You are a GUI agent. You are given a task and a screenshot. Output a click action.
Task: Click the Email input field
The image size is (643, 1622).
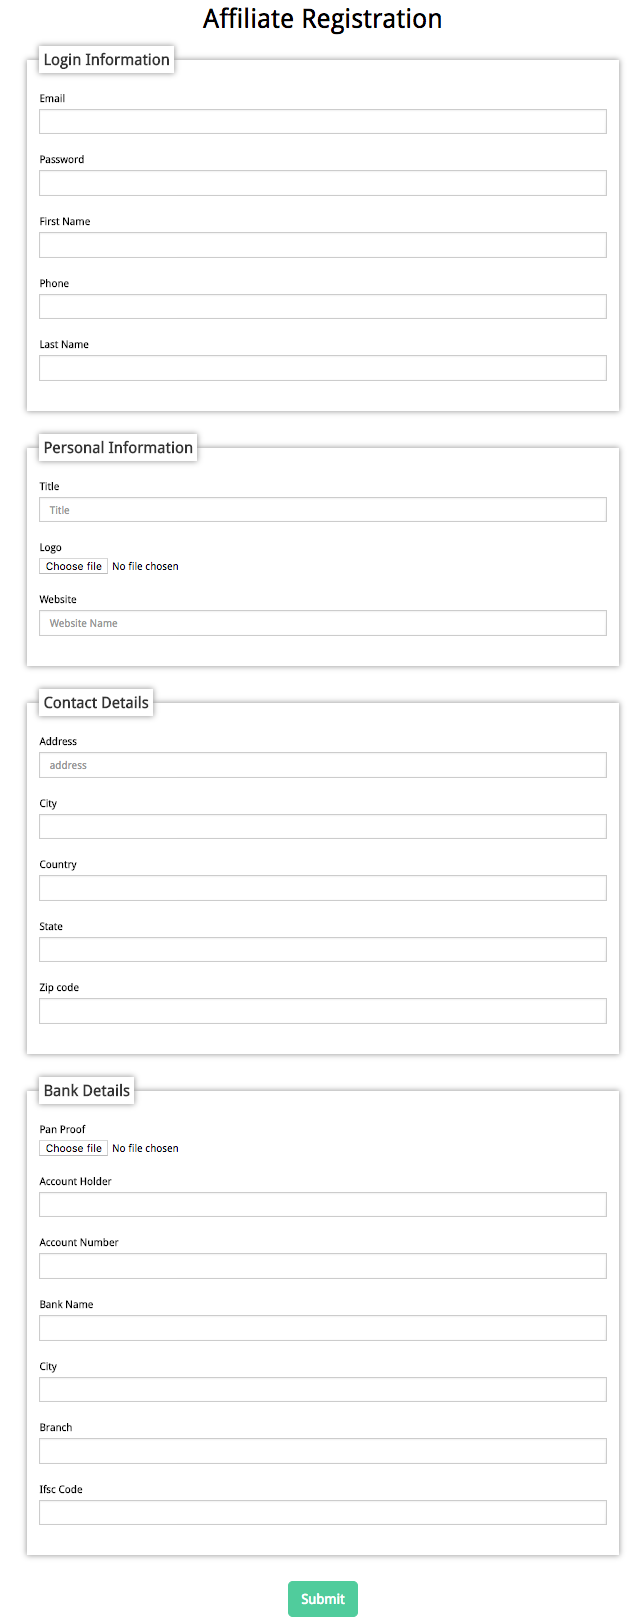click(322, 121)
